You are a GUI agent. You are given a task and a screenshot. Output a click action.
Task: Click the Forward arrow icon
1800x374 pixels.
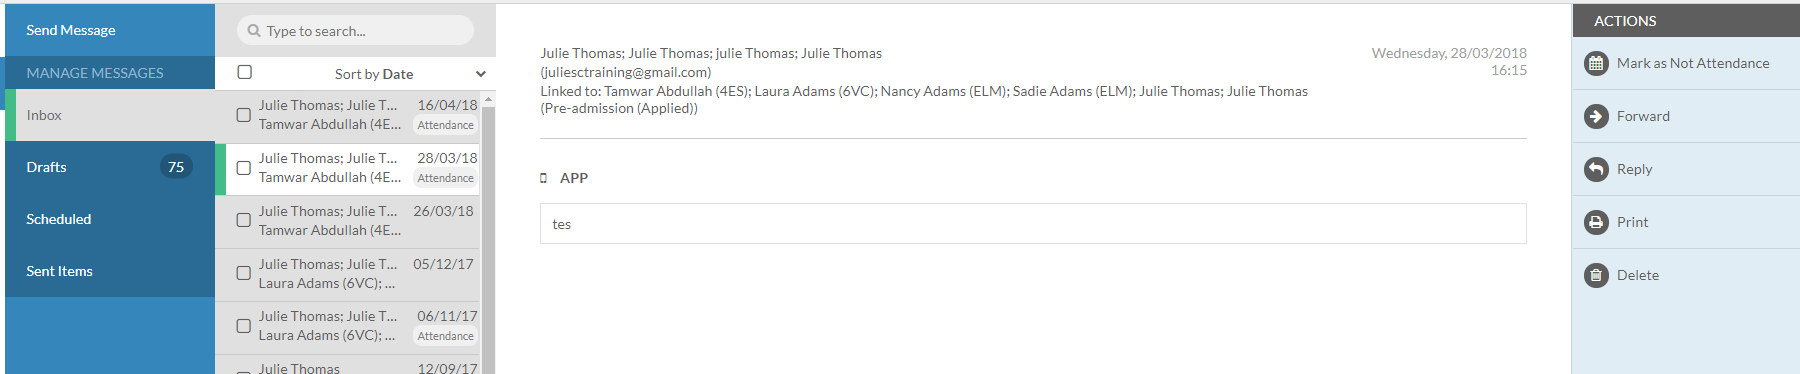pyautogui.click(x=1596, y=116)
